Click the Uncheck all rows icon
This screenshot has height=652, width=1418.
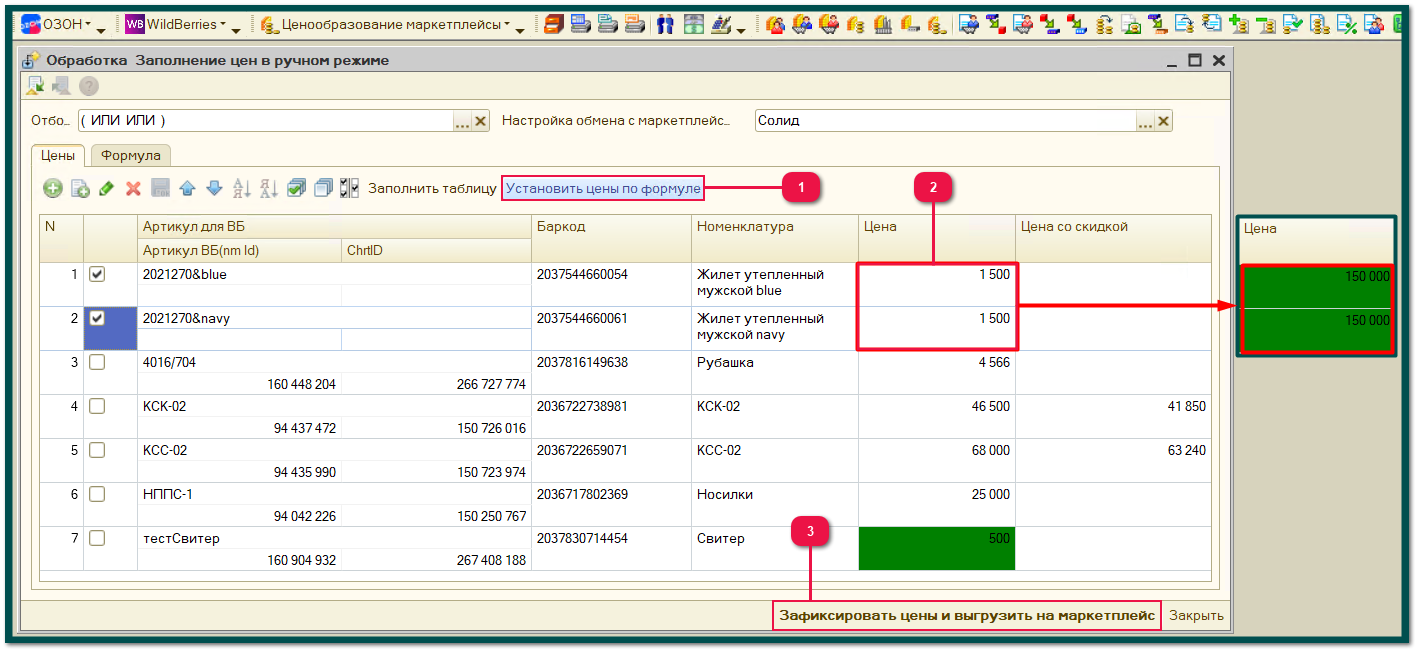pos(322,188)
